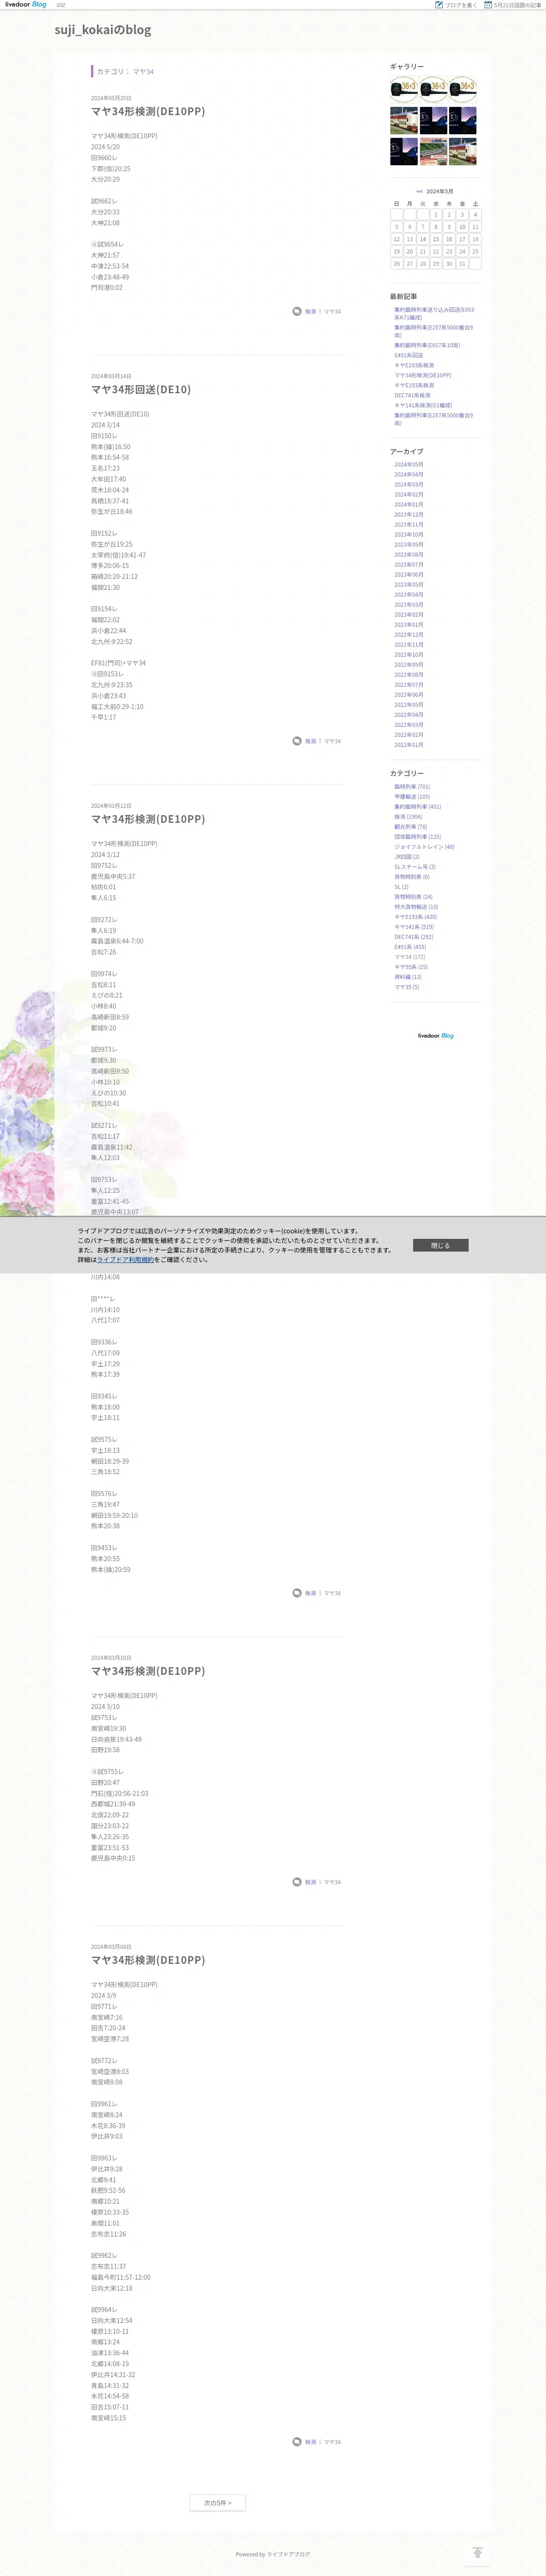546x2576 pixels.
Task: Open category キヤE193系 (420)
Action: 415,917
